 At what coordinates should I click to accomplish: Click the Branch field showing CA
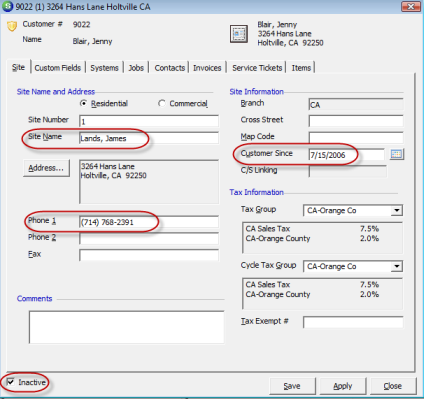pyautogui.click(x=356, y=104)
